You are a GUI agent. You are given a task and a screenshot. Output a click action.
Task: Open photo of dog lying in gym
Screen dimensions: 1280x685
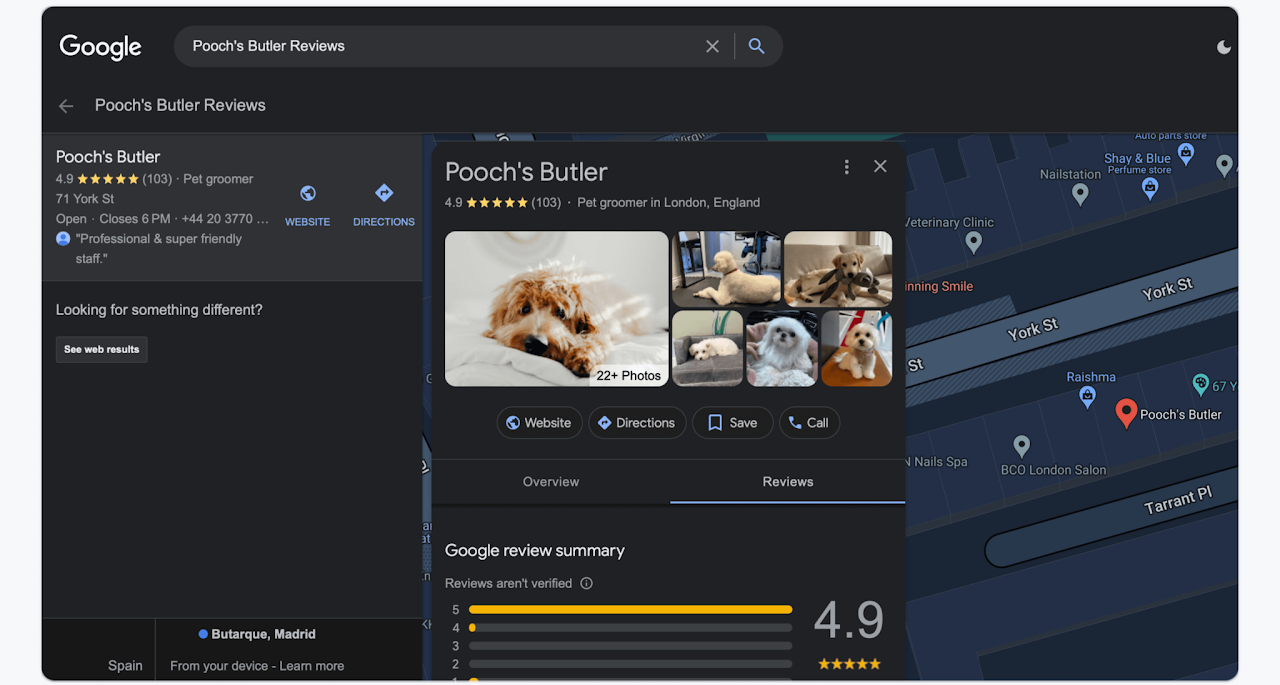click(x=726, y=269)
